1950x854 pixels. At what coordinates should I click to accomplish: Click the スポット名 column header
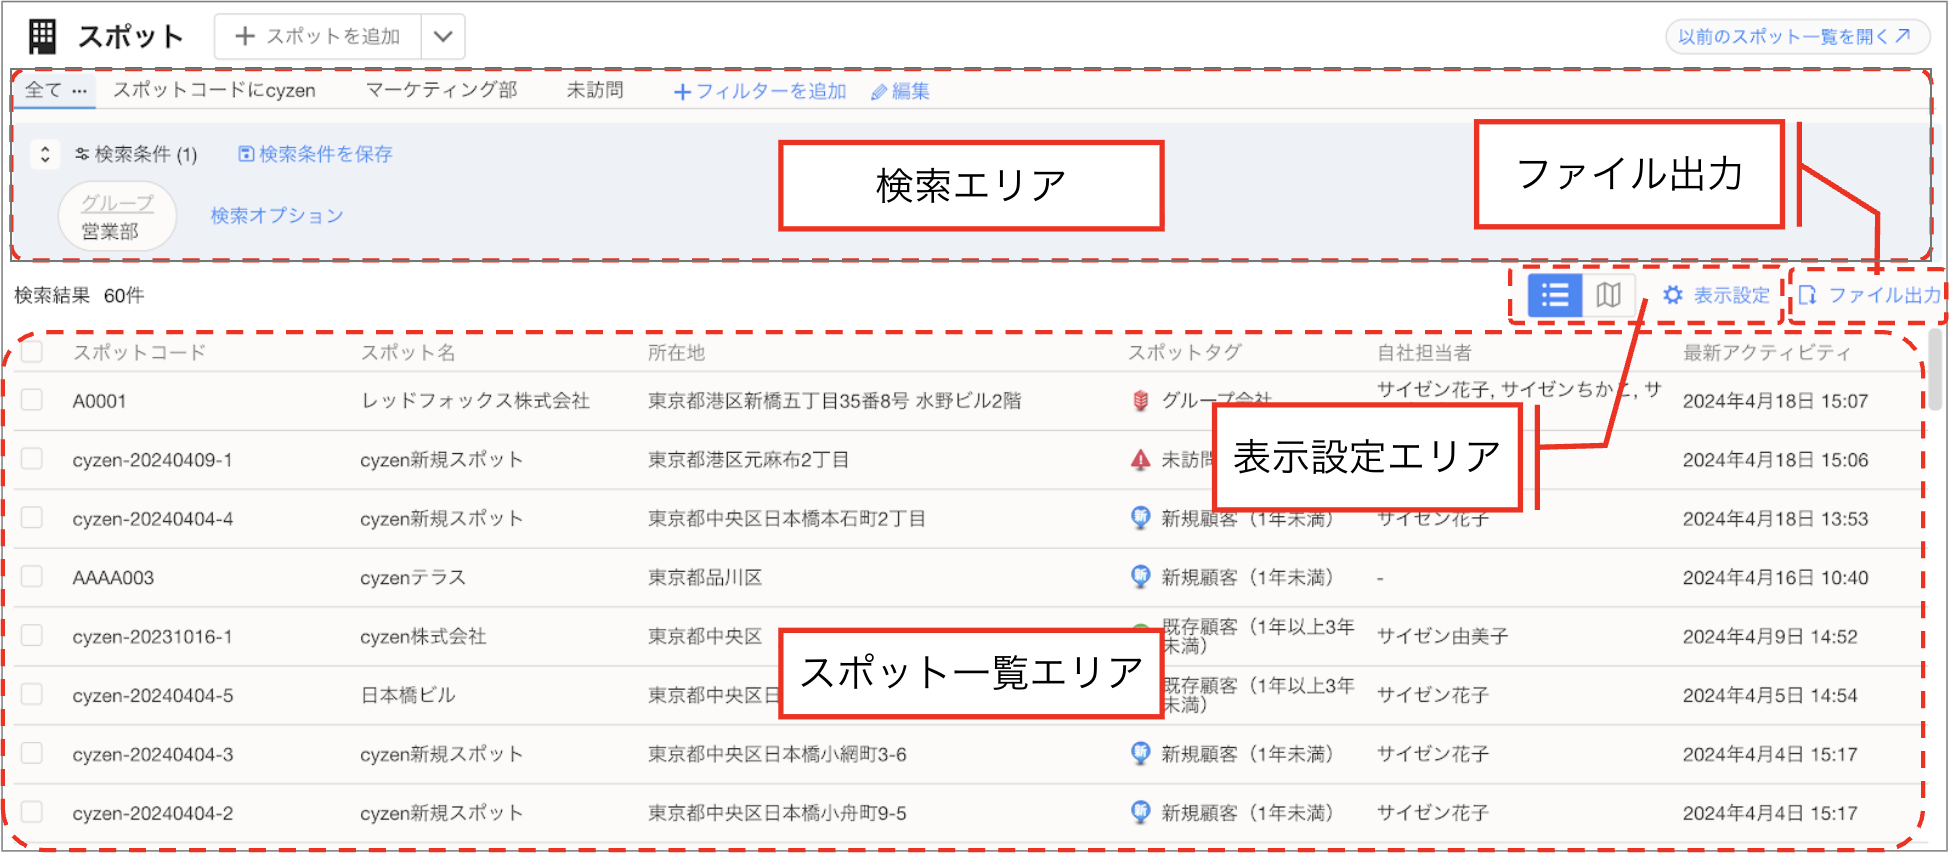tap(408, 352)
